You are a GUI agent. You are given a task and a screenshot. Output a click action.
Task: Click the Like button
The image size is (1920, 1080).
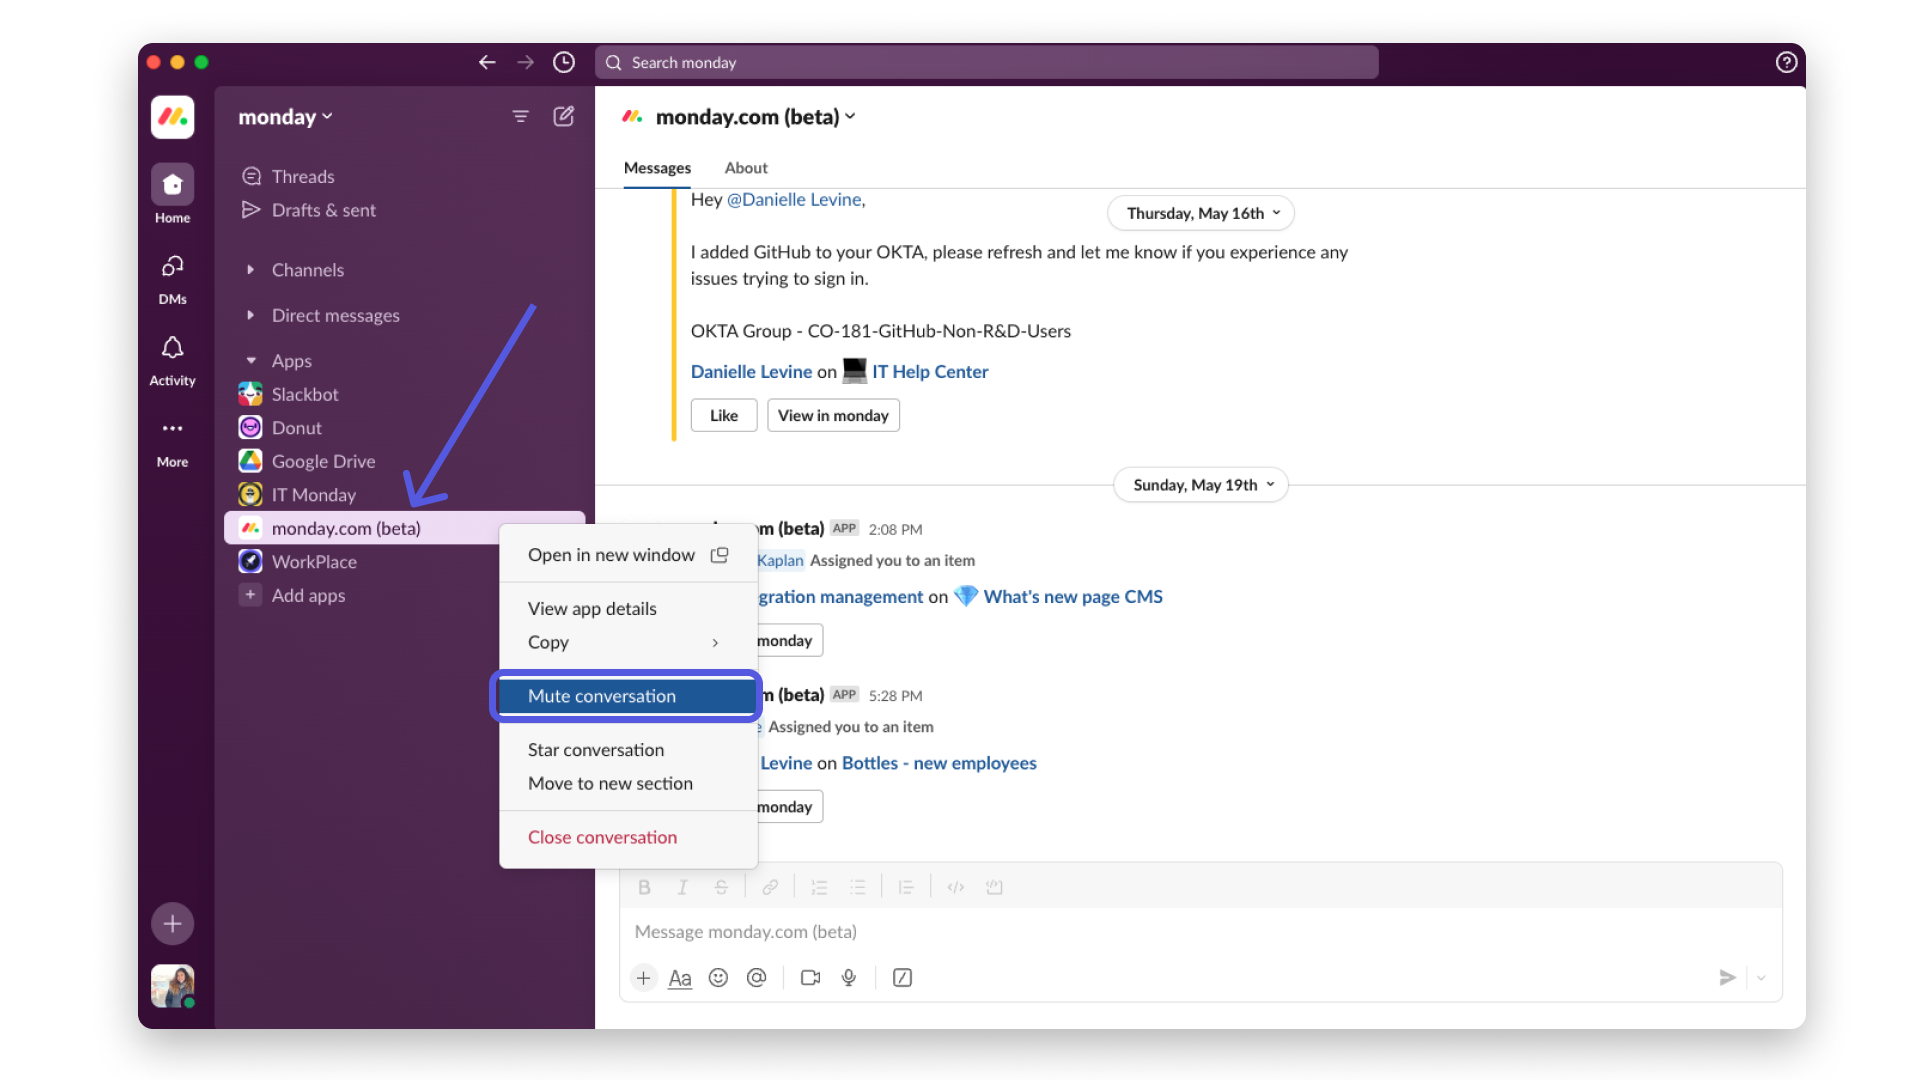[x=724, y=416]
